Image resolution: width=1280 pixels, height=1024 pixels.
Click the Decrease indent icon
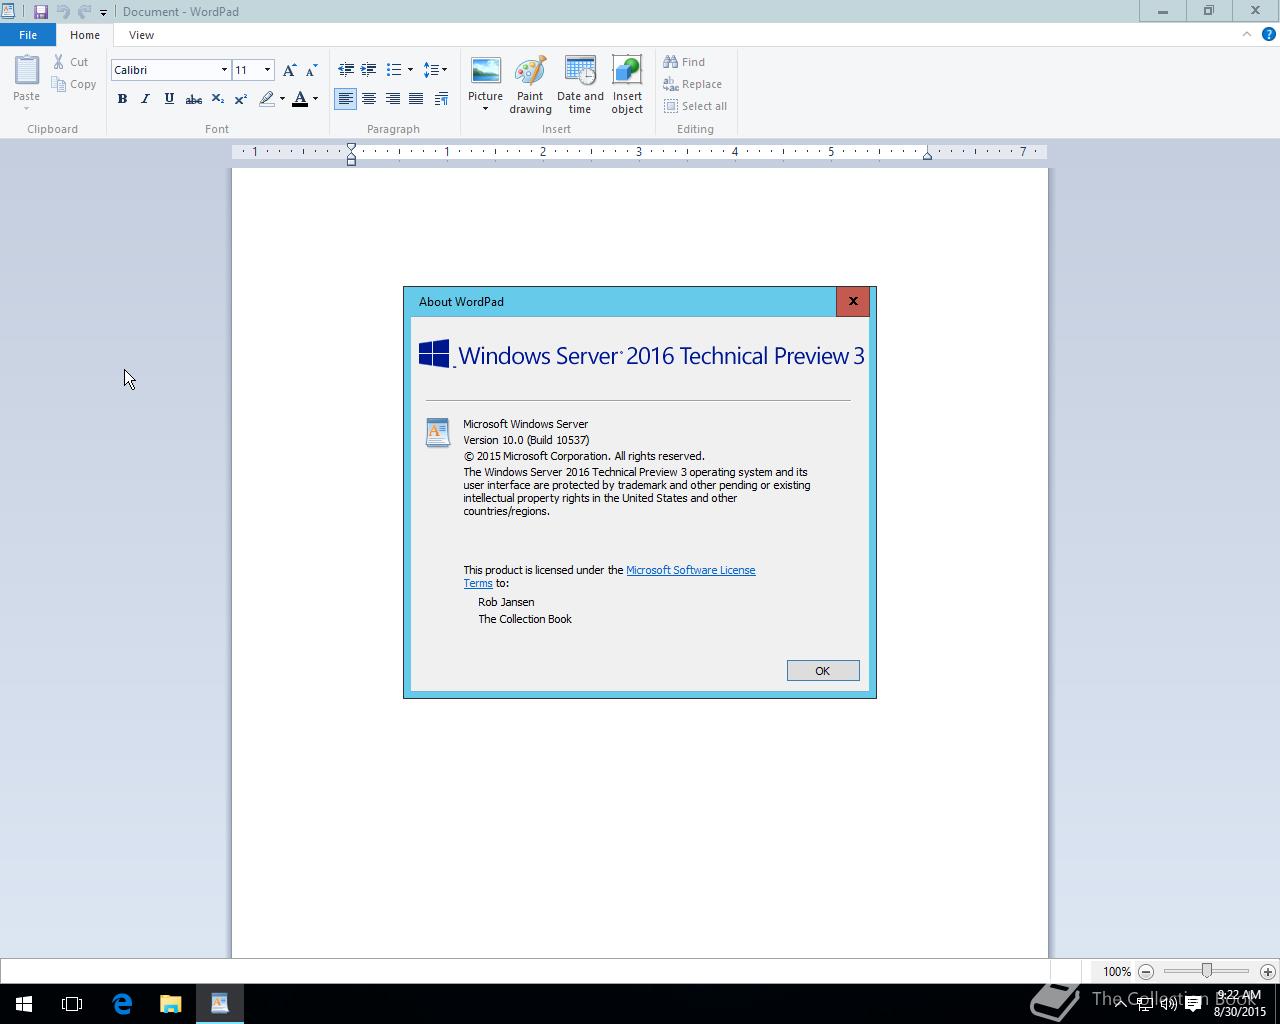(x=346, y=70)
